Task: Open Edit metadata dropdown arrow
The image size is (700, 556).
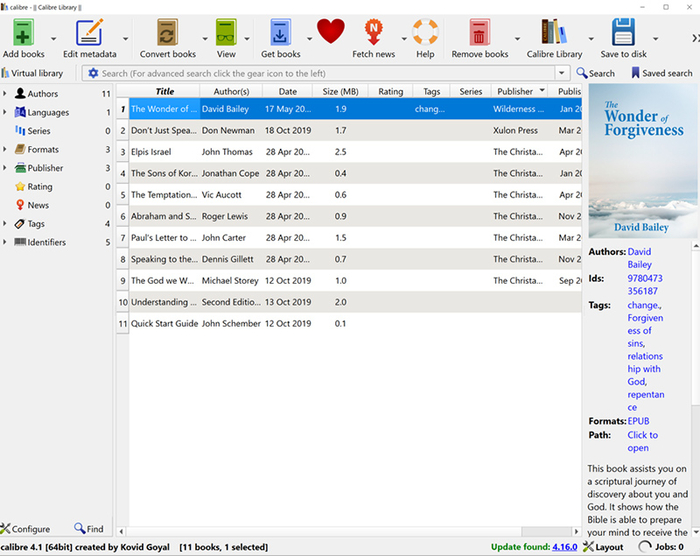Action: click(125, 39)
